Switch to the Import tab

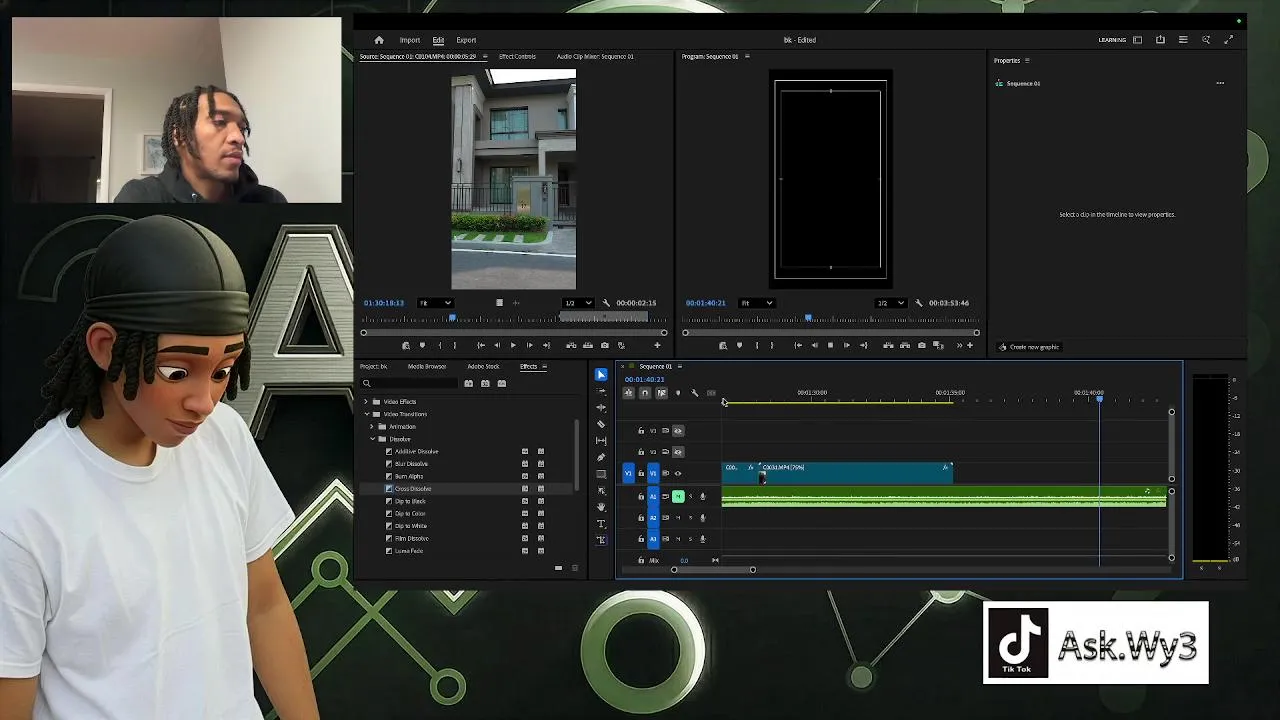[410, 40]
